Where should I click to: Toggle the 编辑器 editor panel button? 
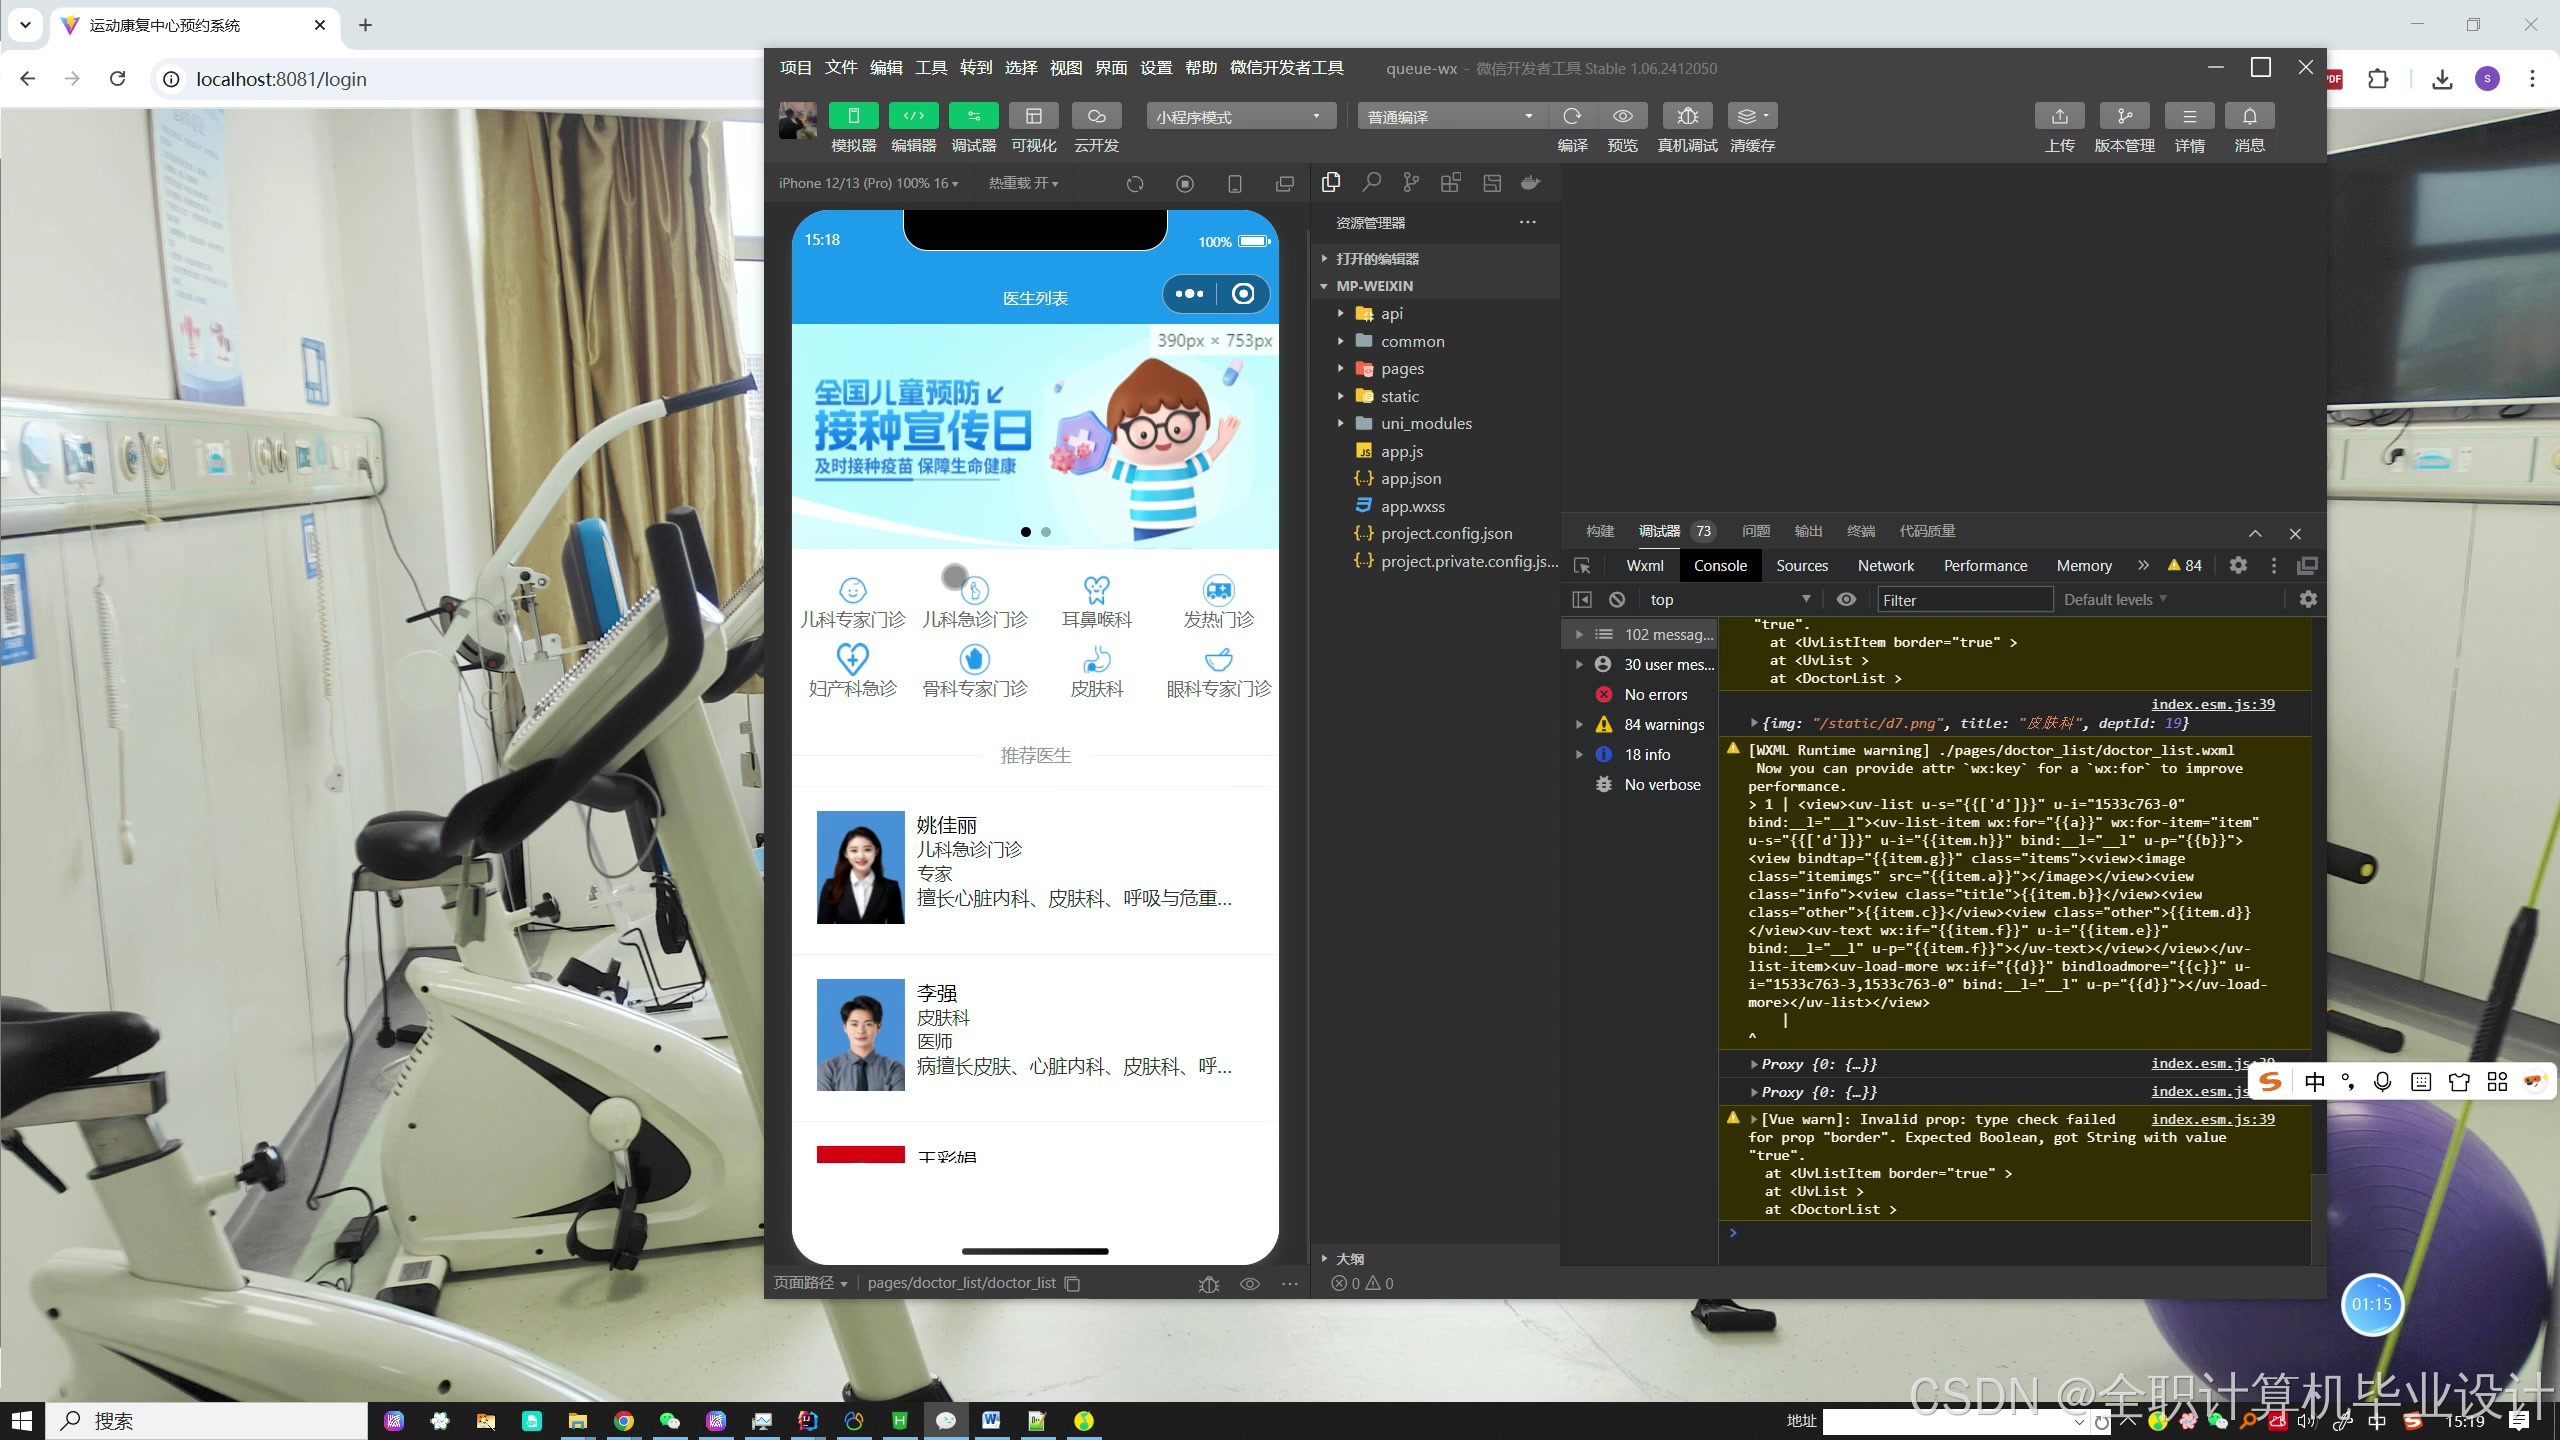pos(913,116)
